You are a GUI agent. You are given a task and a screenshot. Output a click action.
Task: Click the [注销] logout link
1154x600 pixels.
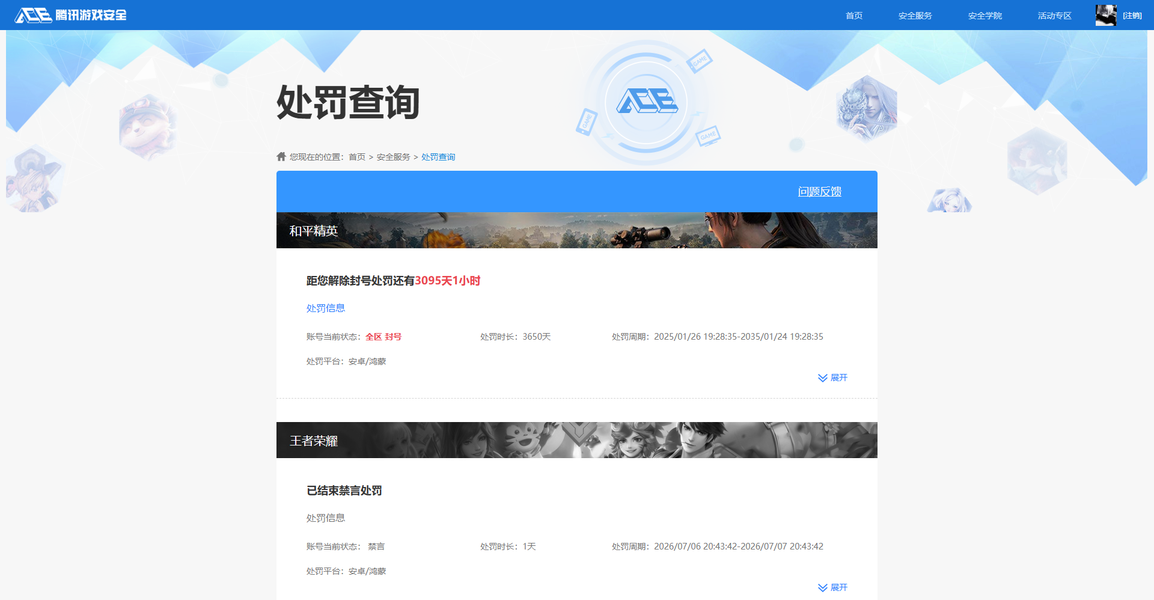pyautogui.click(x=1132, y=15)
